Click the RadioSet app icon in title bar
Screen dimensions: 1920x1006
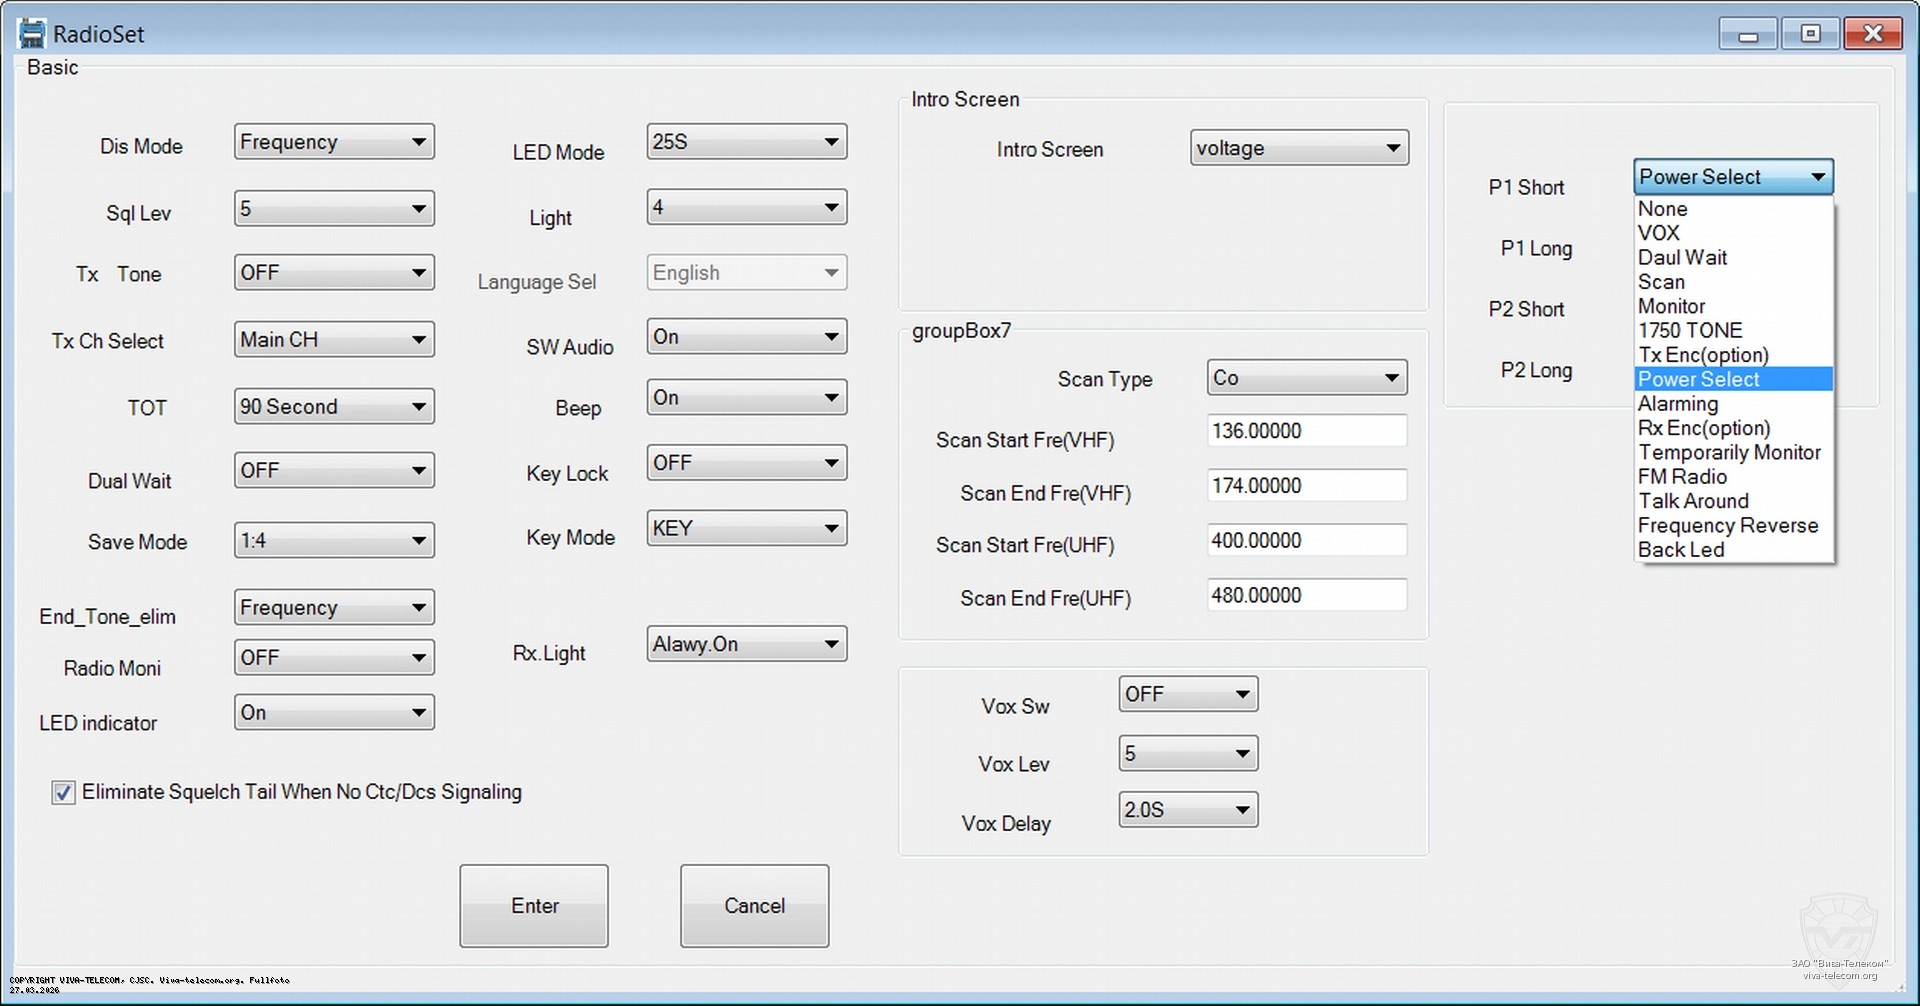click(32, 34)
